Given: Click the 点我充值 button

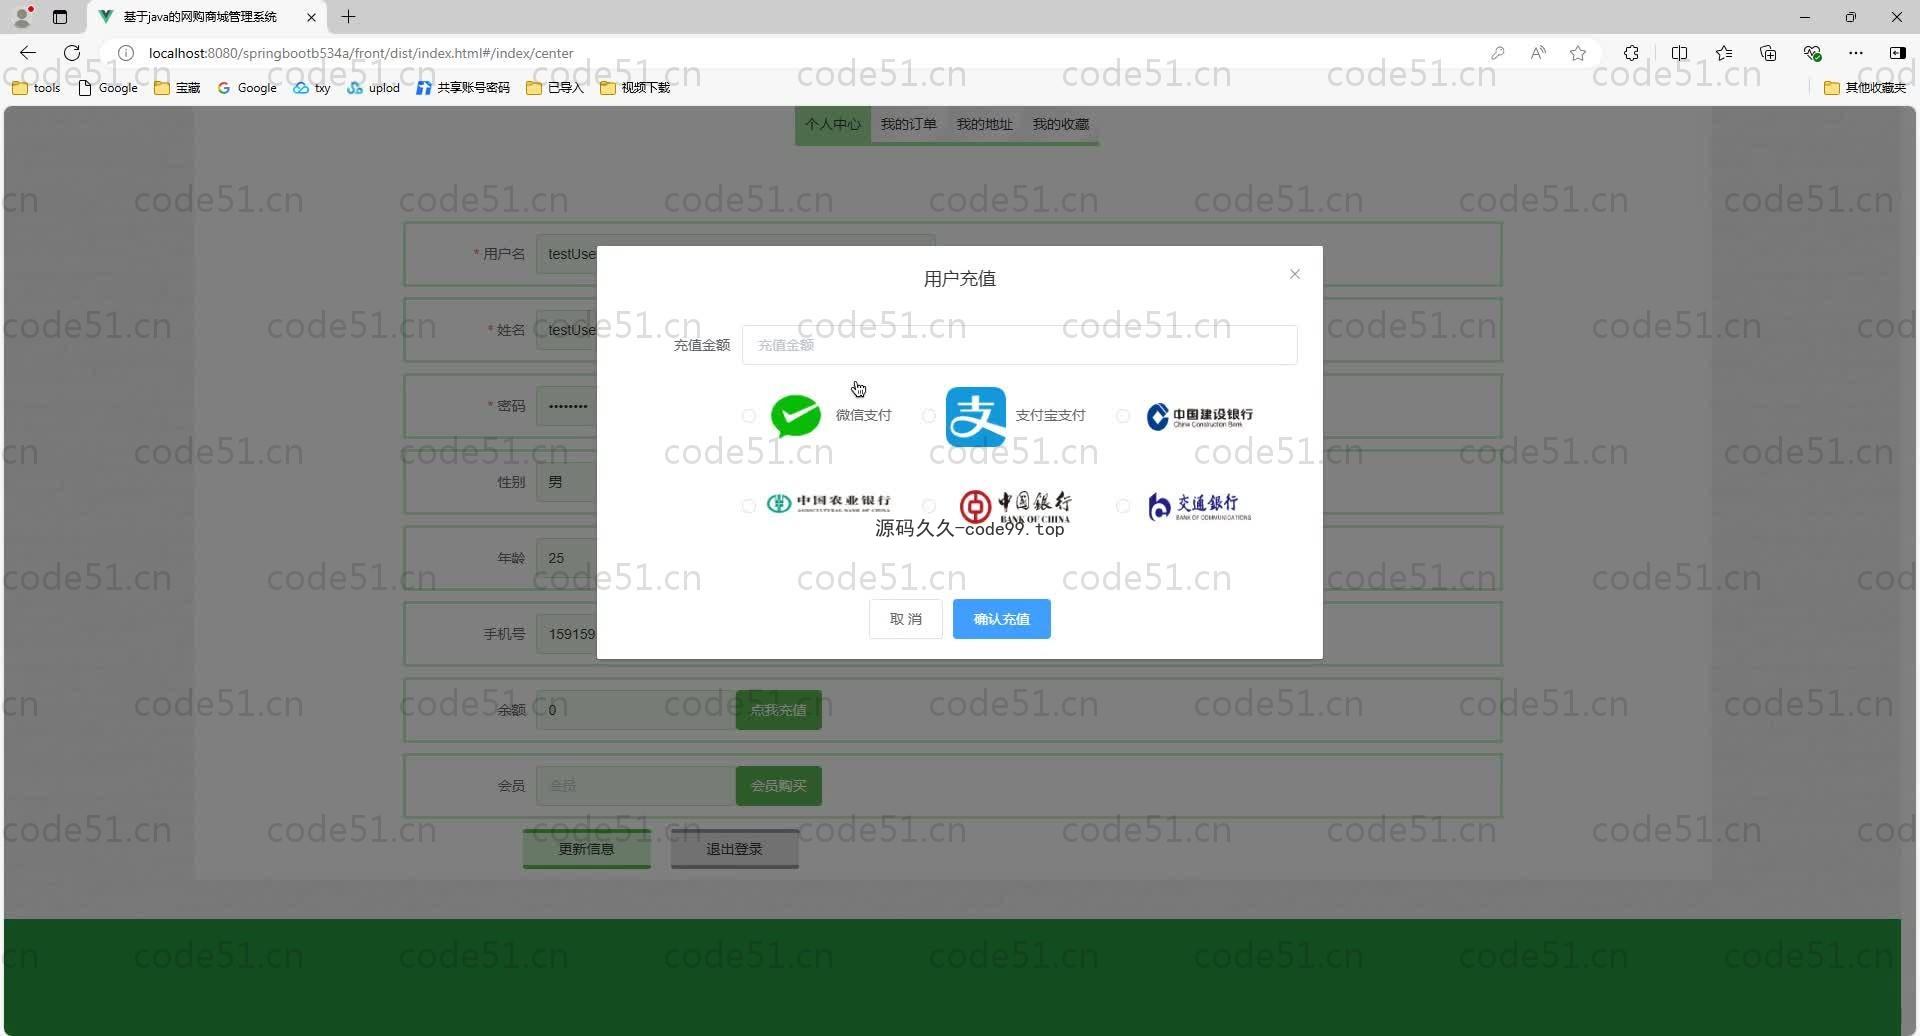Looking at the screenshot, I should 779,710.
